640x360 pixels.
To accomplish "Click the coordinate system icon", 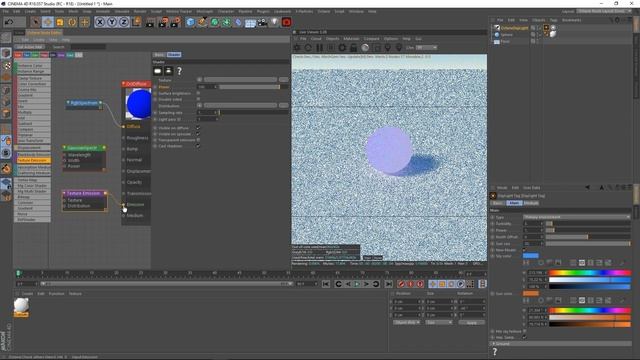I will click(x=136, y=22).
